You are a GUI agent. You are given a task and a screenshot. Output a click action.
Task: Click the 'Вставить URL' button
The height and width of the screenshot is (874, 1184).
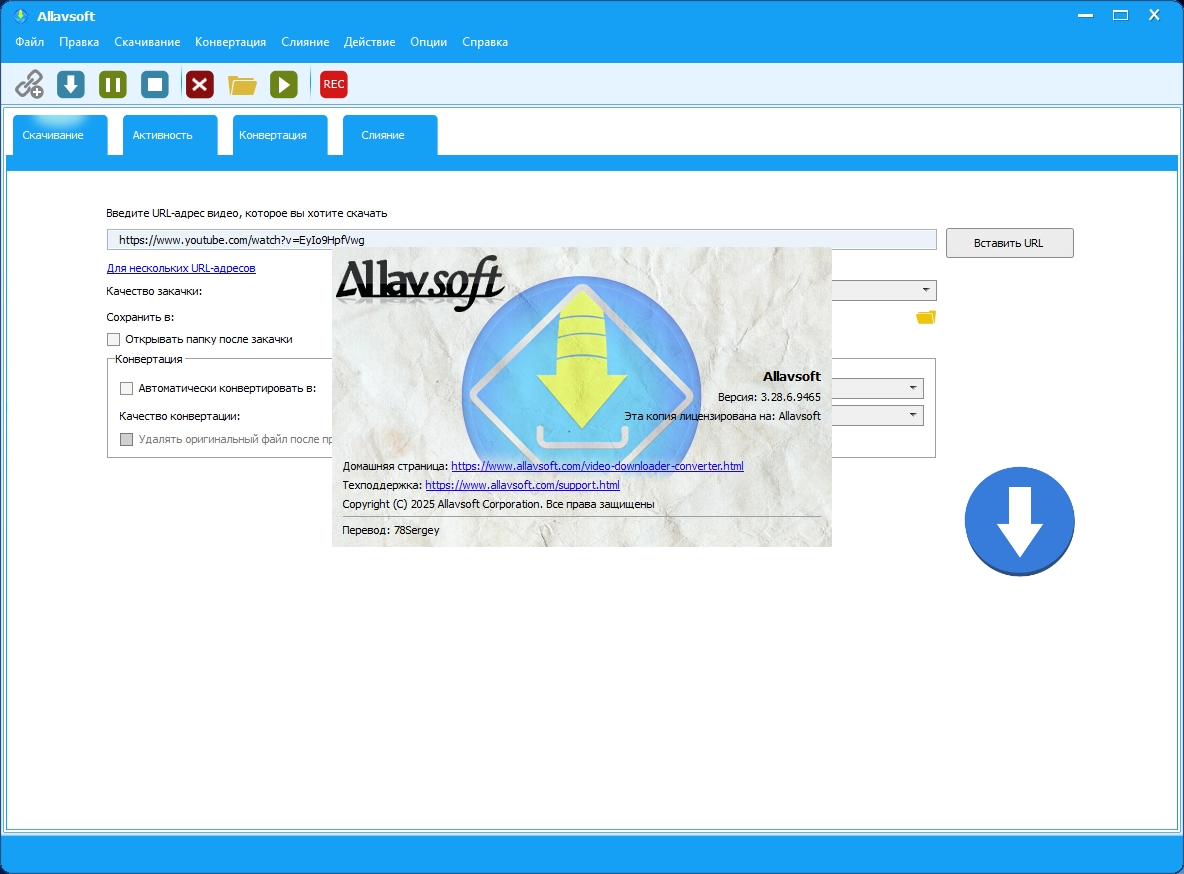pos(1010,243)
